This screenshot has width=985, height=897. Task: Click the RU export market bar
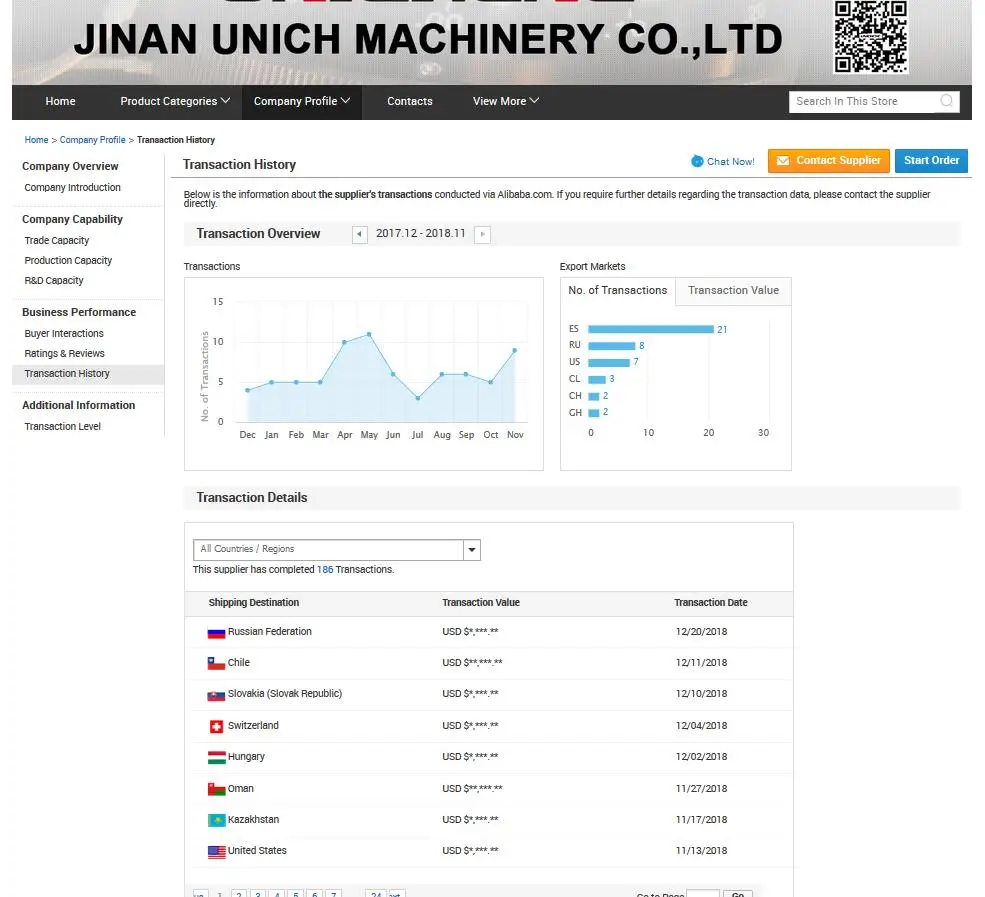[x=612, y=345]
